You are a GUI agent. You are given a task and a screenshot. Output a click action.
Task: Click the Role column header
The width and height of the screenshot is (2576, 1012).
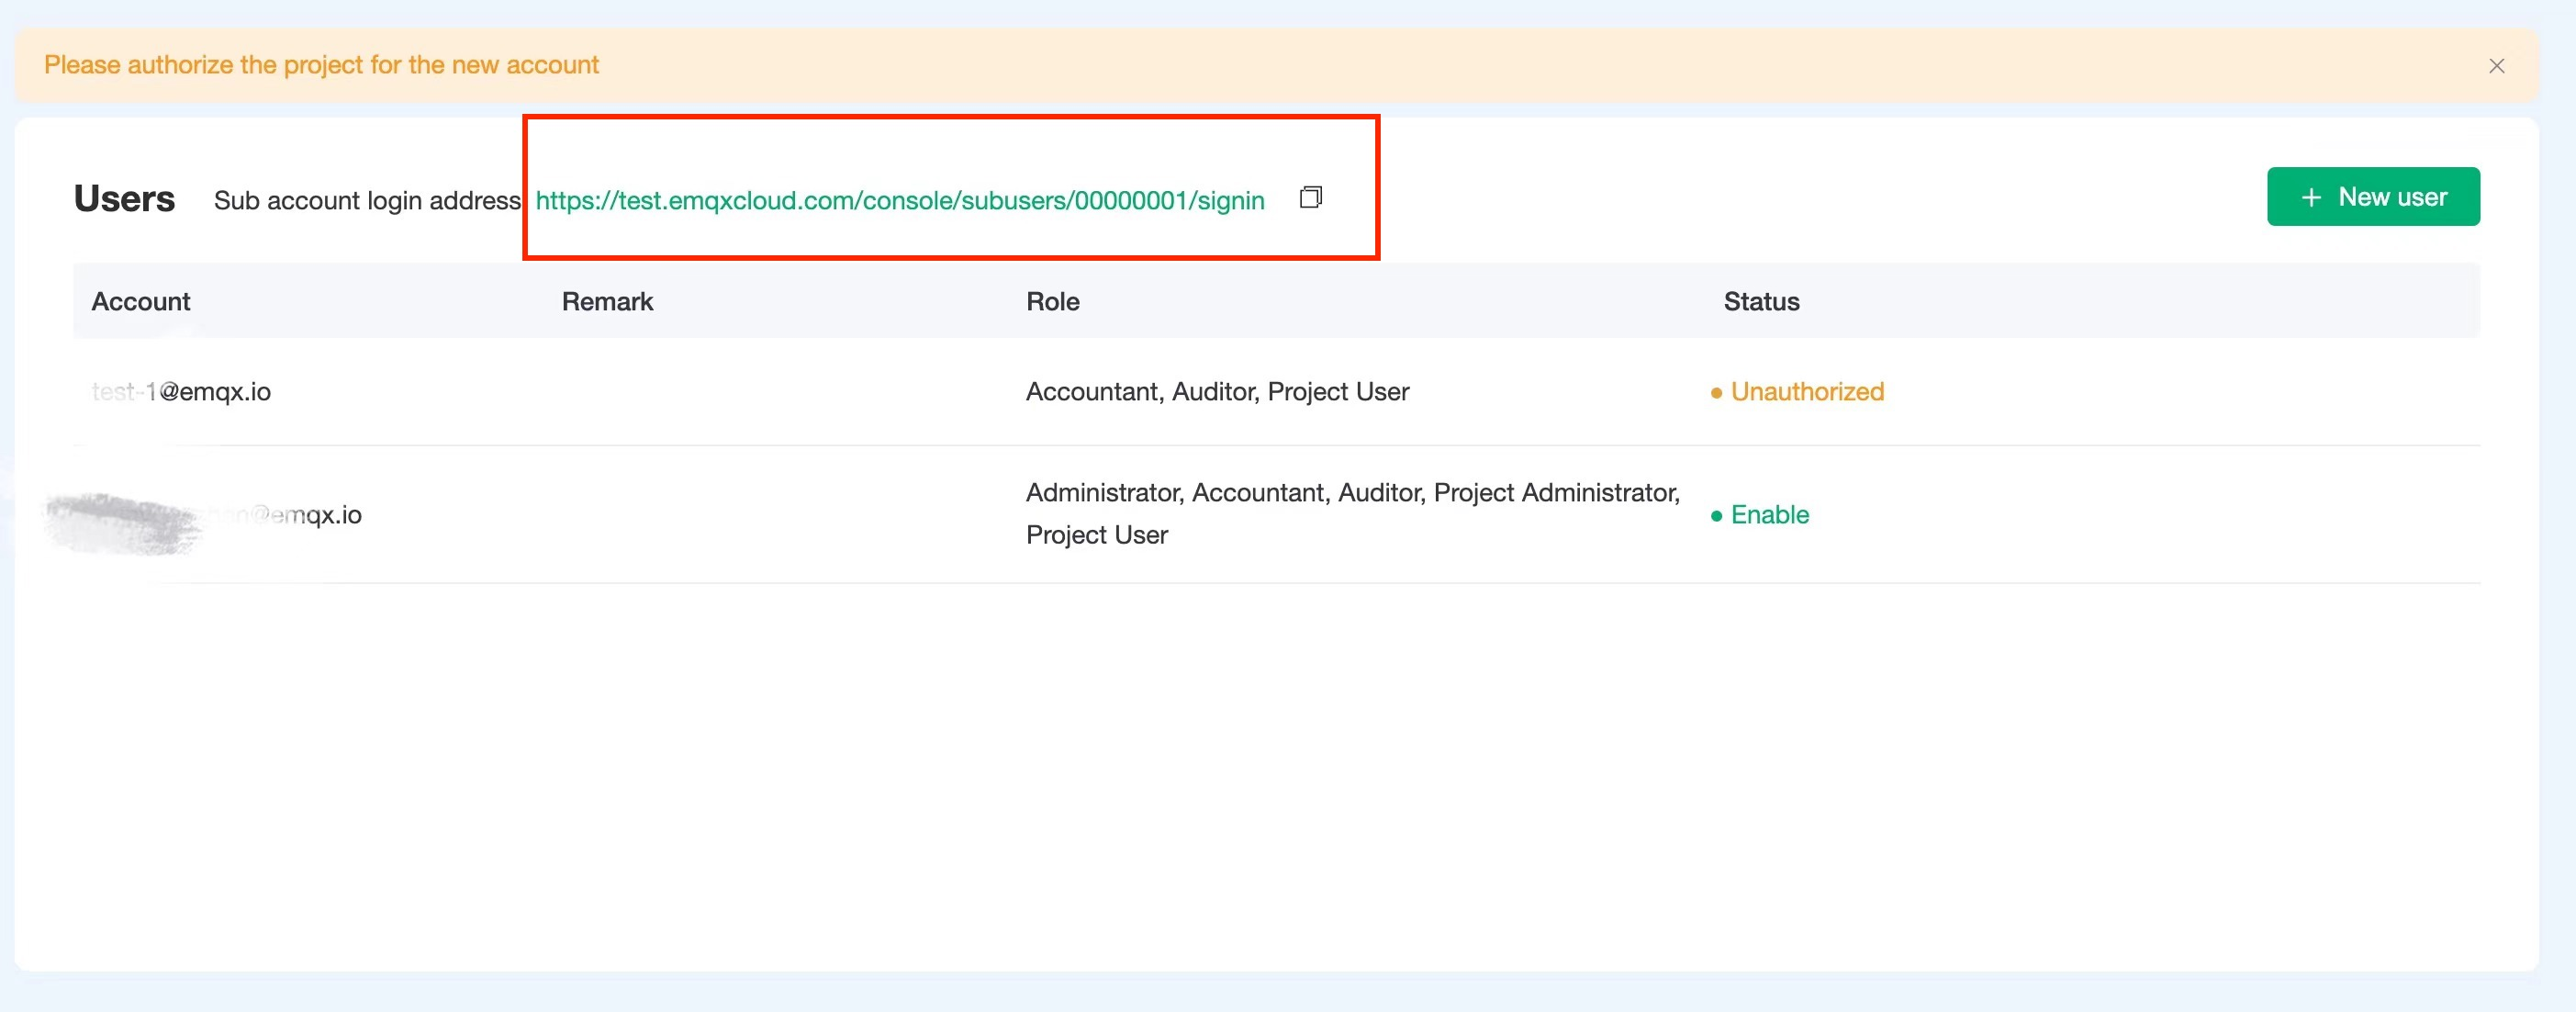tap(1052, 301)
